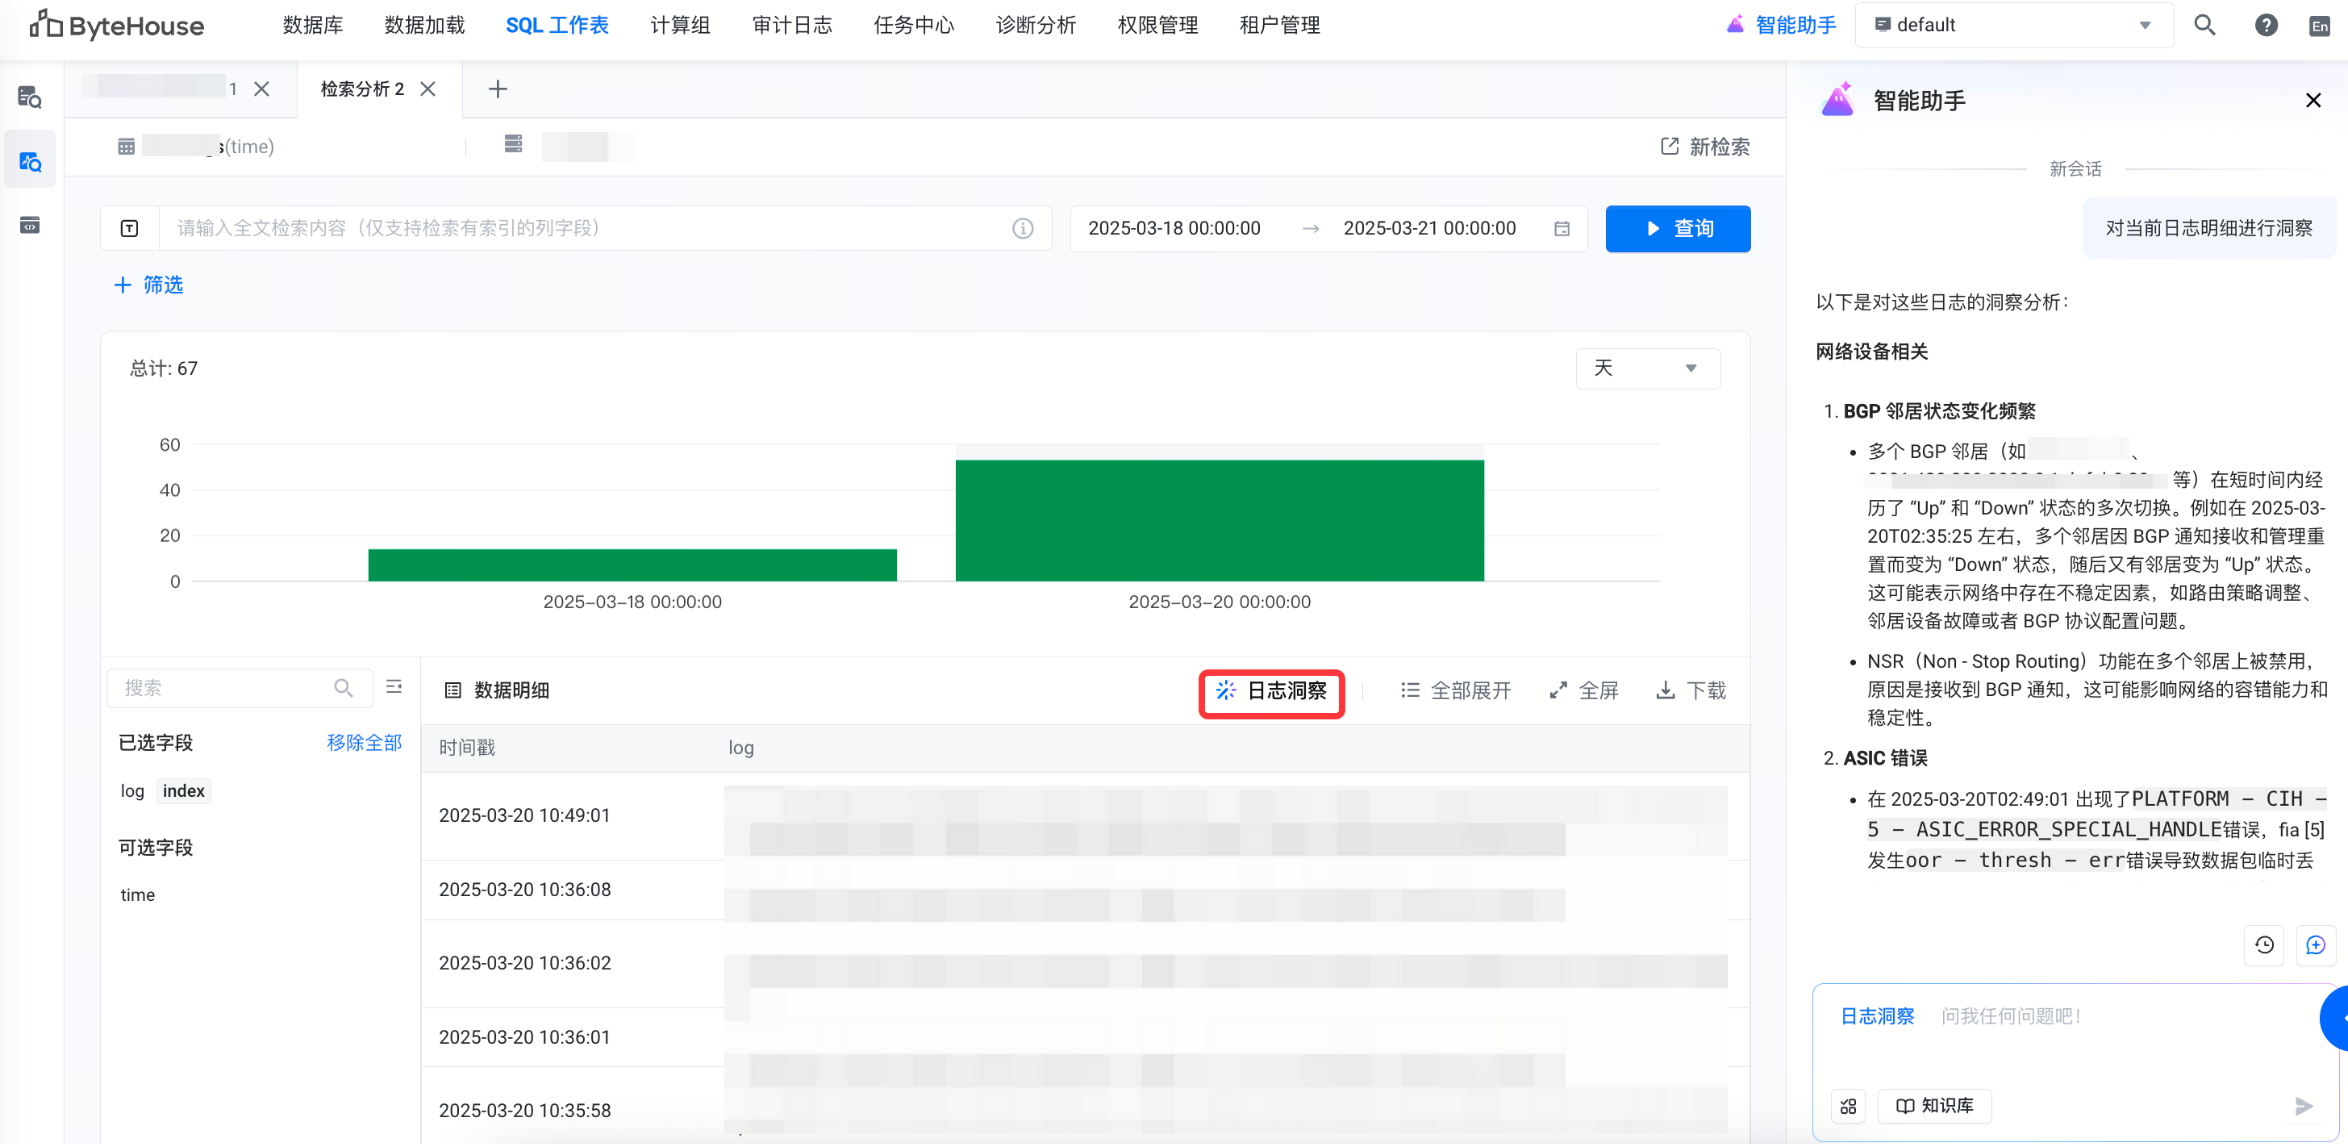The image size is (2348, 1144).
Task: Open the 诊断分析 menu item
Action: click(1035, 25)
